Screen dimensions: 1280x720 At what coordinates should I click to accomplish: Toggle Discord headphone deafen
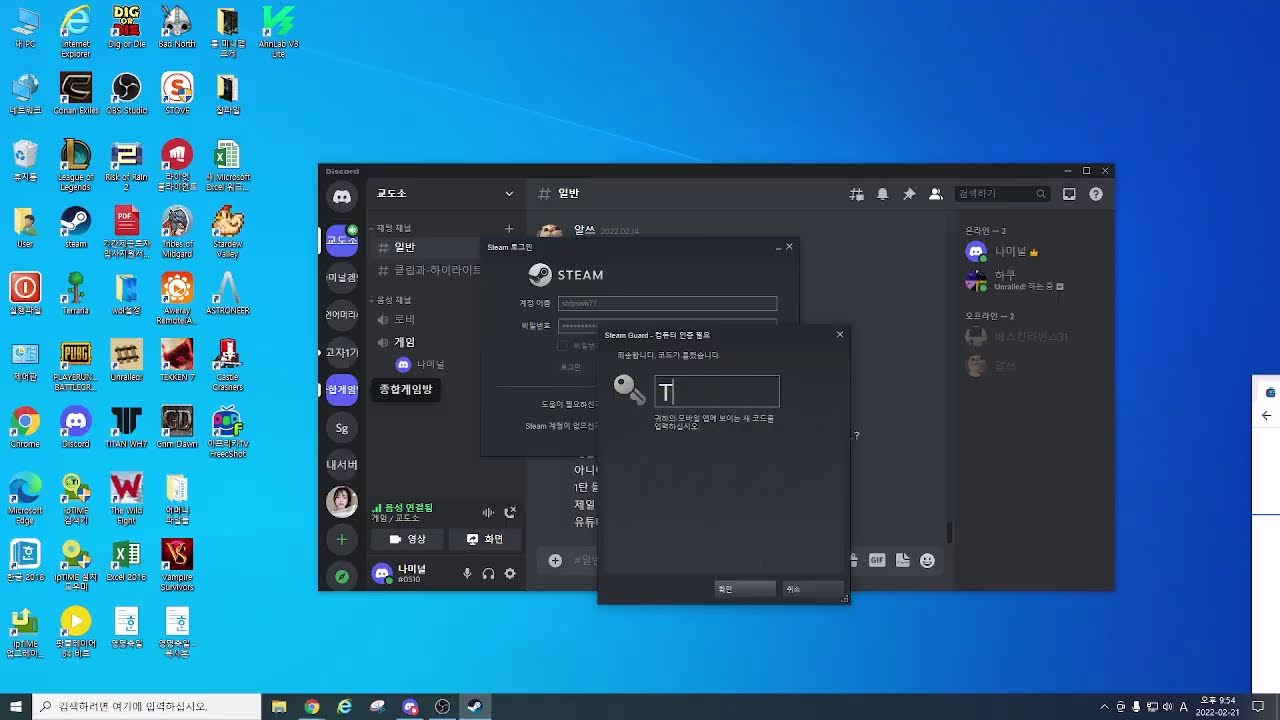tap(488, 573)
